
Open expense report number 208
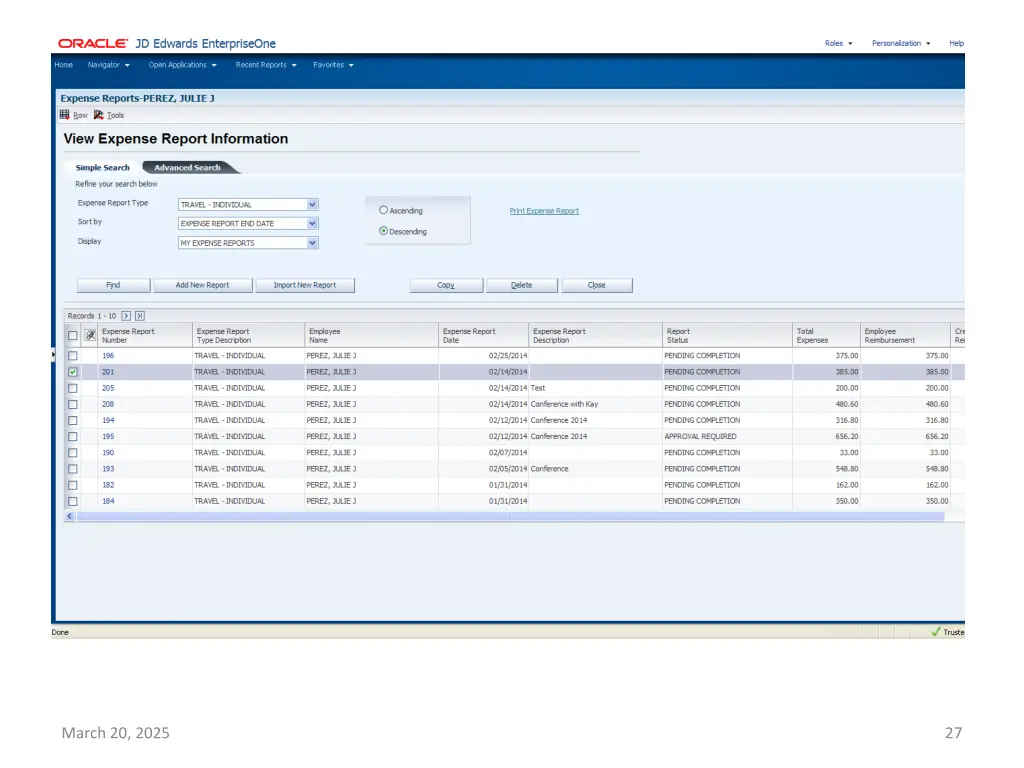(108, 404)
